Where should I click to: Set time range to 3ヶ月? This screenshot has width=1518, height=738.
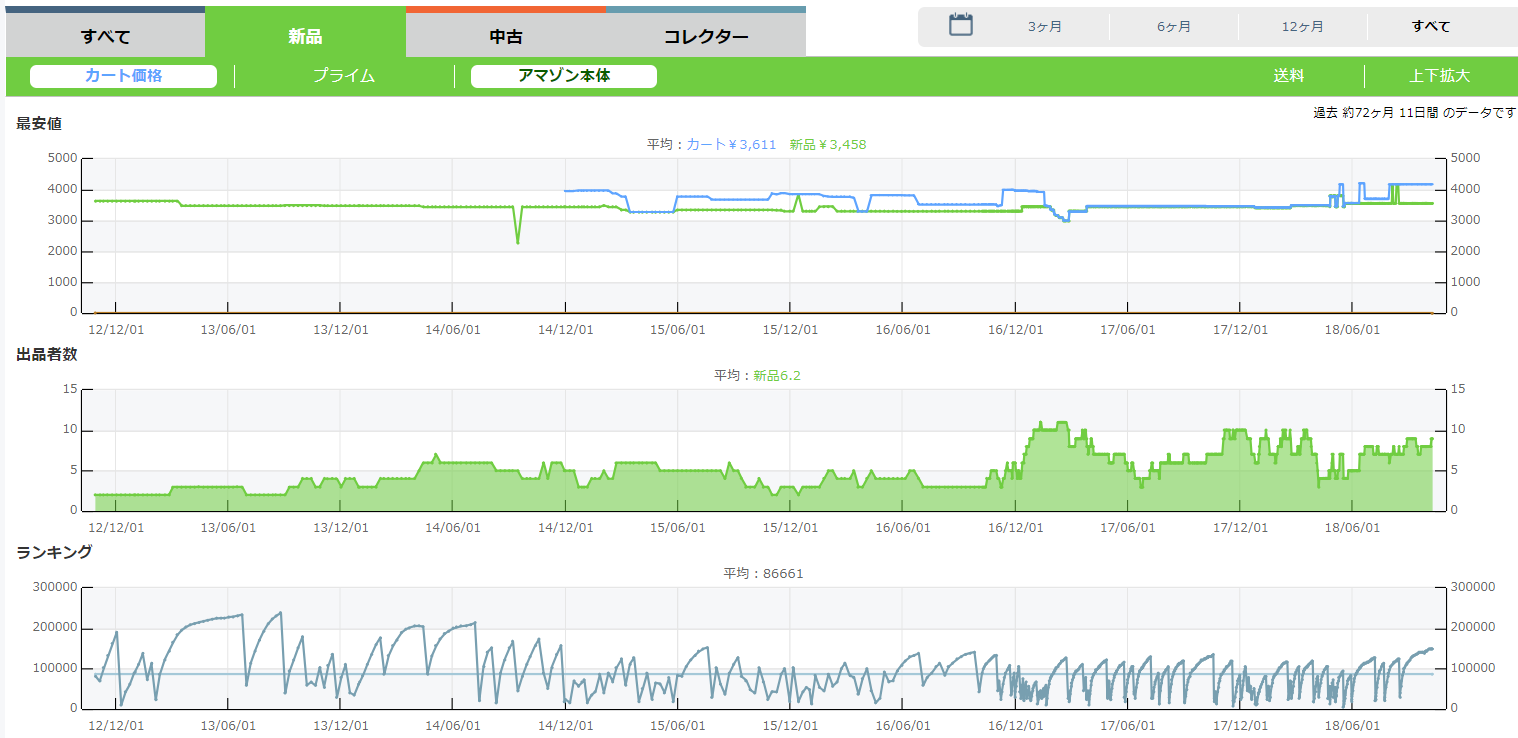pyautogui.click(x=1045, y=27)
